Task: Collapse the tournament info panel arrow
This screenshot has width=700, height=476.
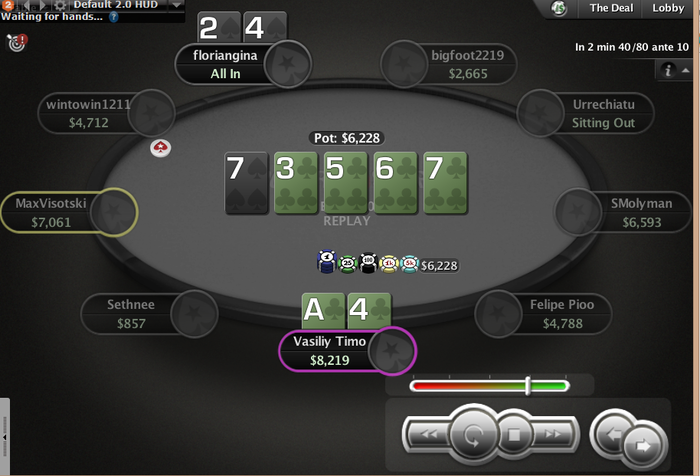Action: click(x=685, y=70)
